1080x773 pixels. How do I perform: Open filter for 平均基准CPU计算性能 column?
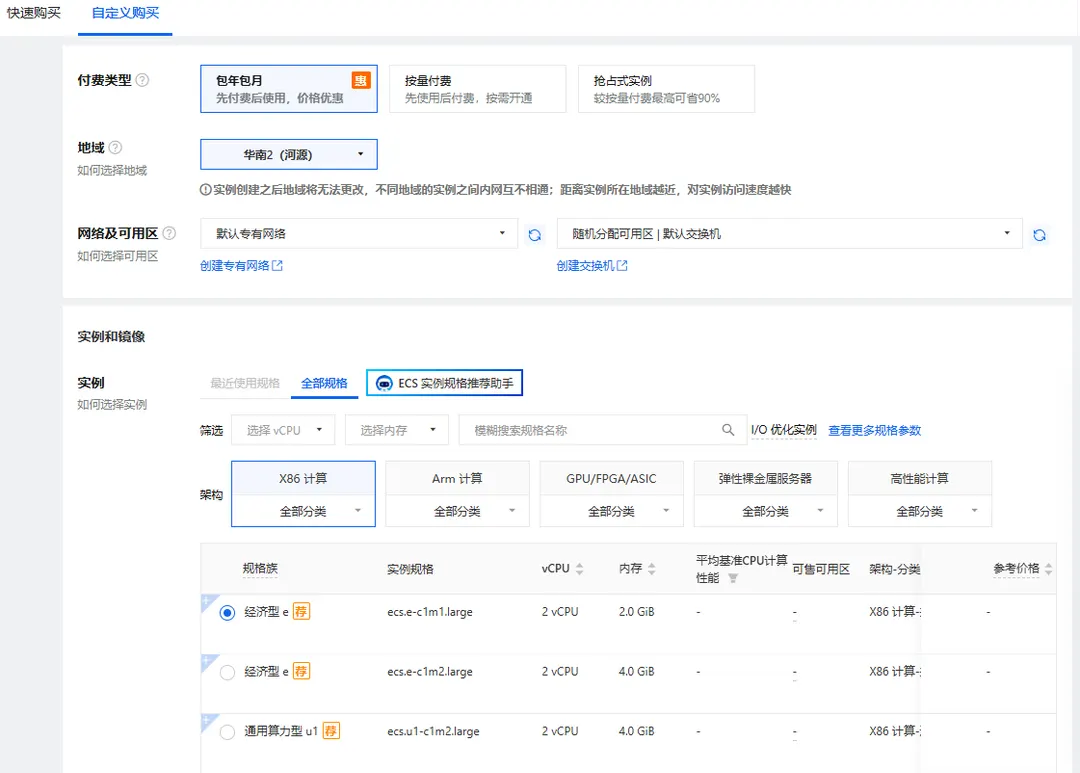pyautogui.click(x=733, y=578)
